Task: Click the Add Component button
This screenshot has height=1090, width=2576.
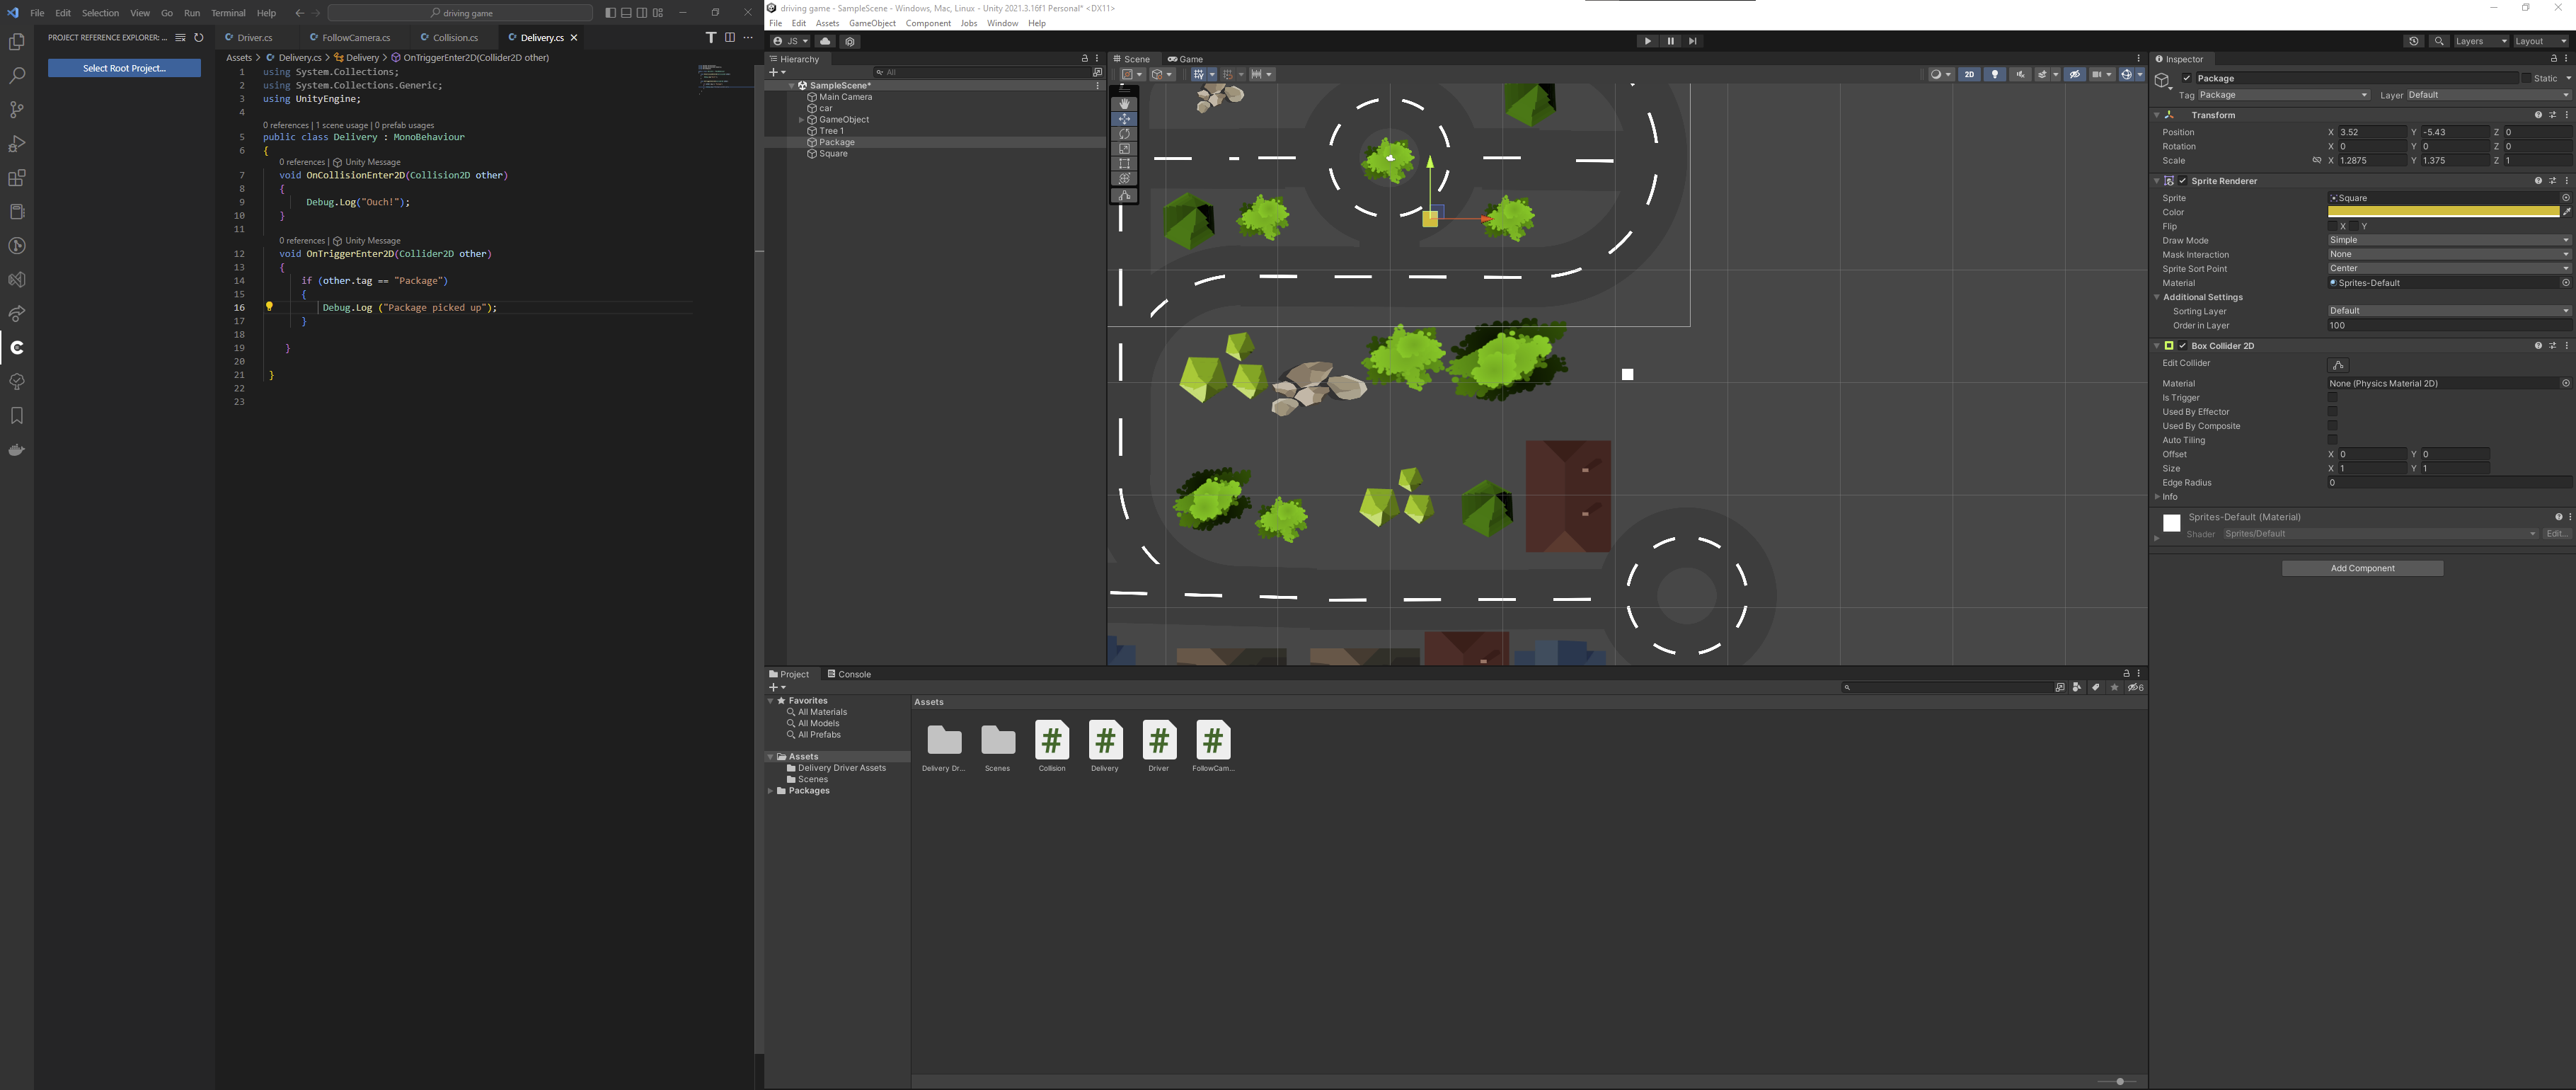Action: point(2361,568)
